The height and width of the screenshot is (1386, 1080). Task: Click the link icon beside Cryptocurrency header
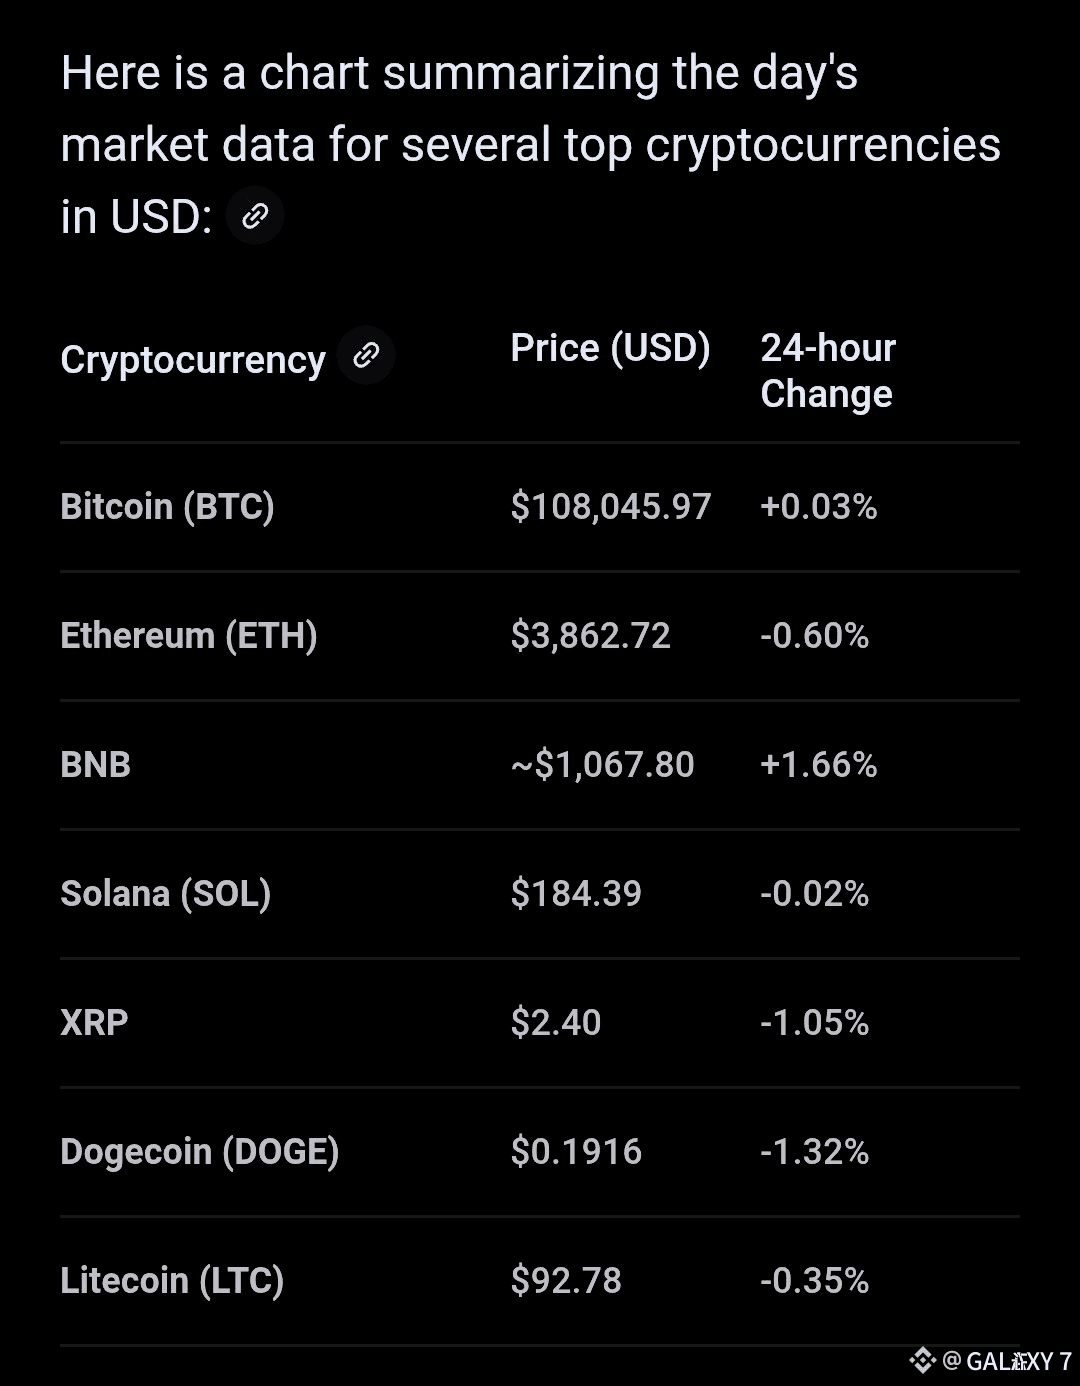[366, 356]
